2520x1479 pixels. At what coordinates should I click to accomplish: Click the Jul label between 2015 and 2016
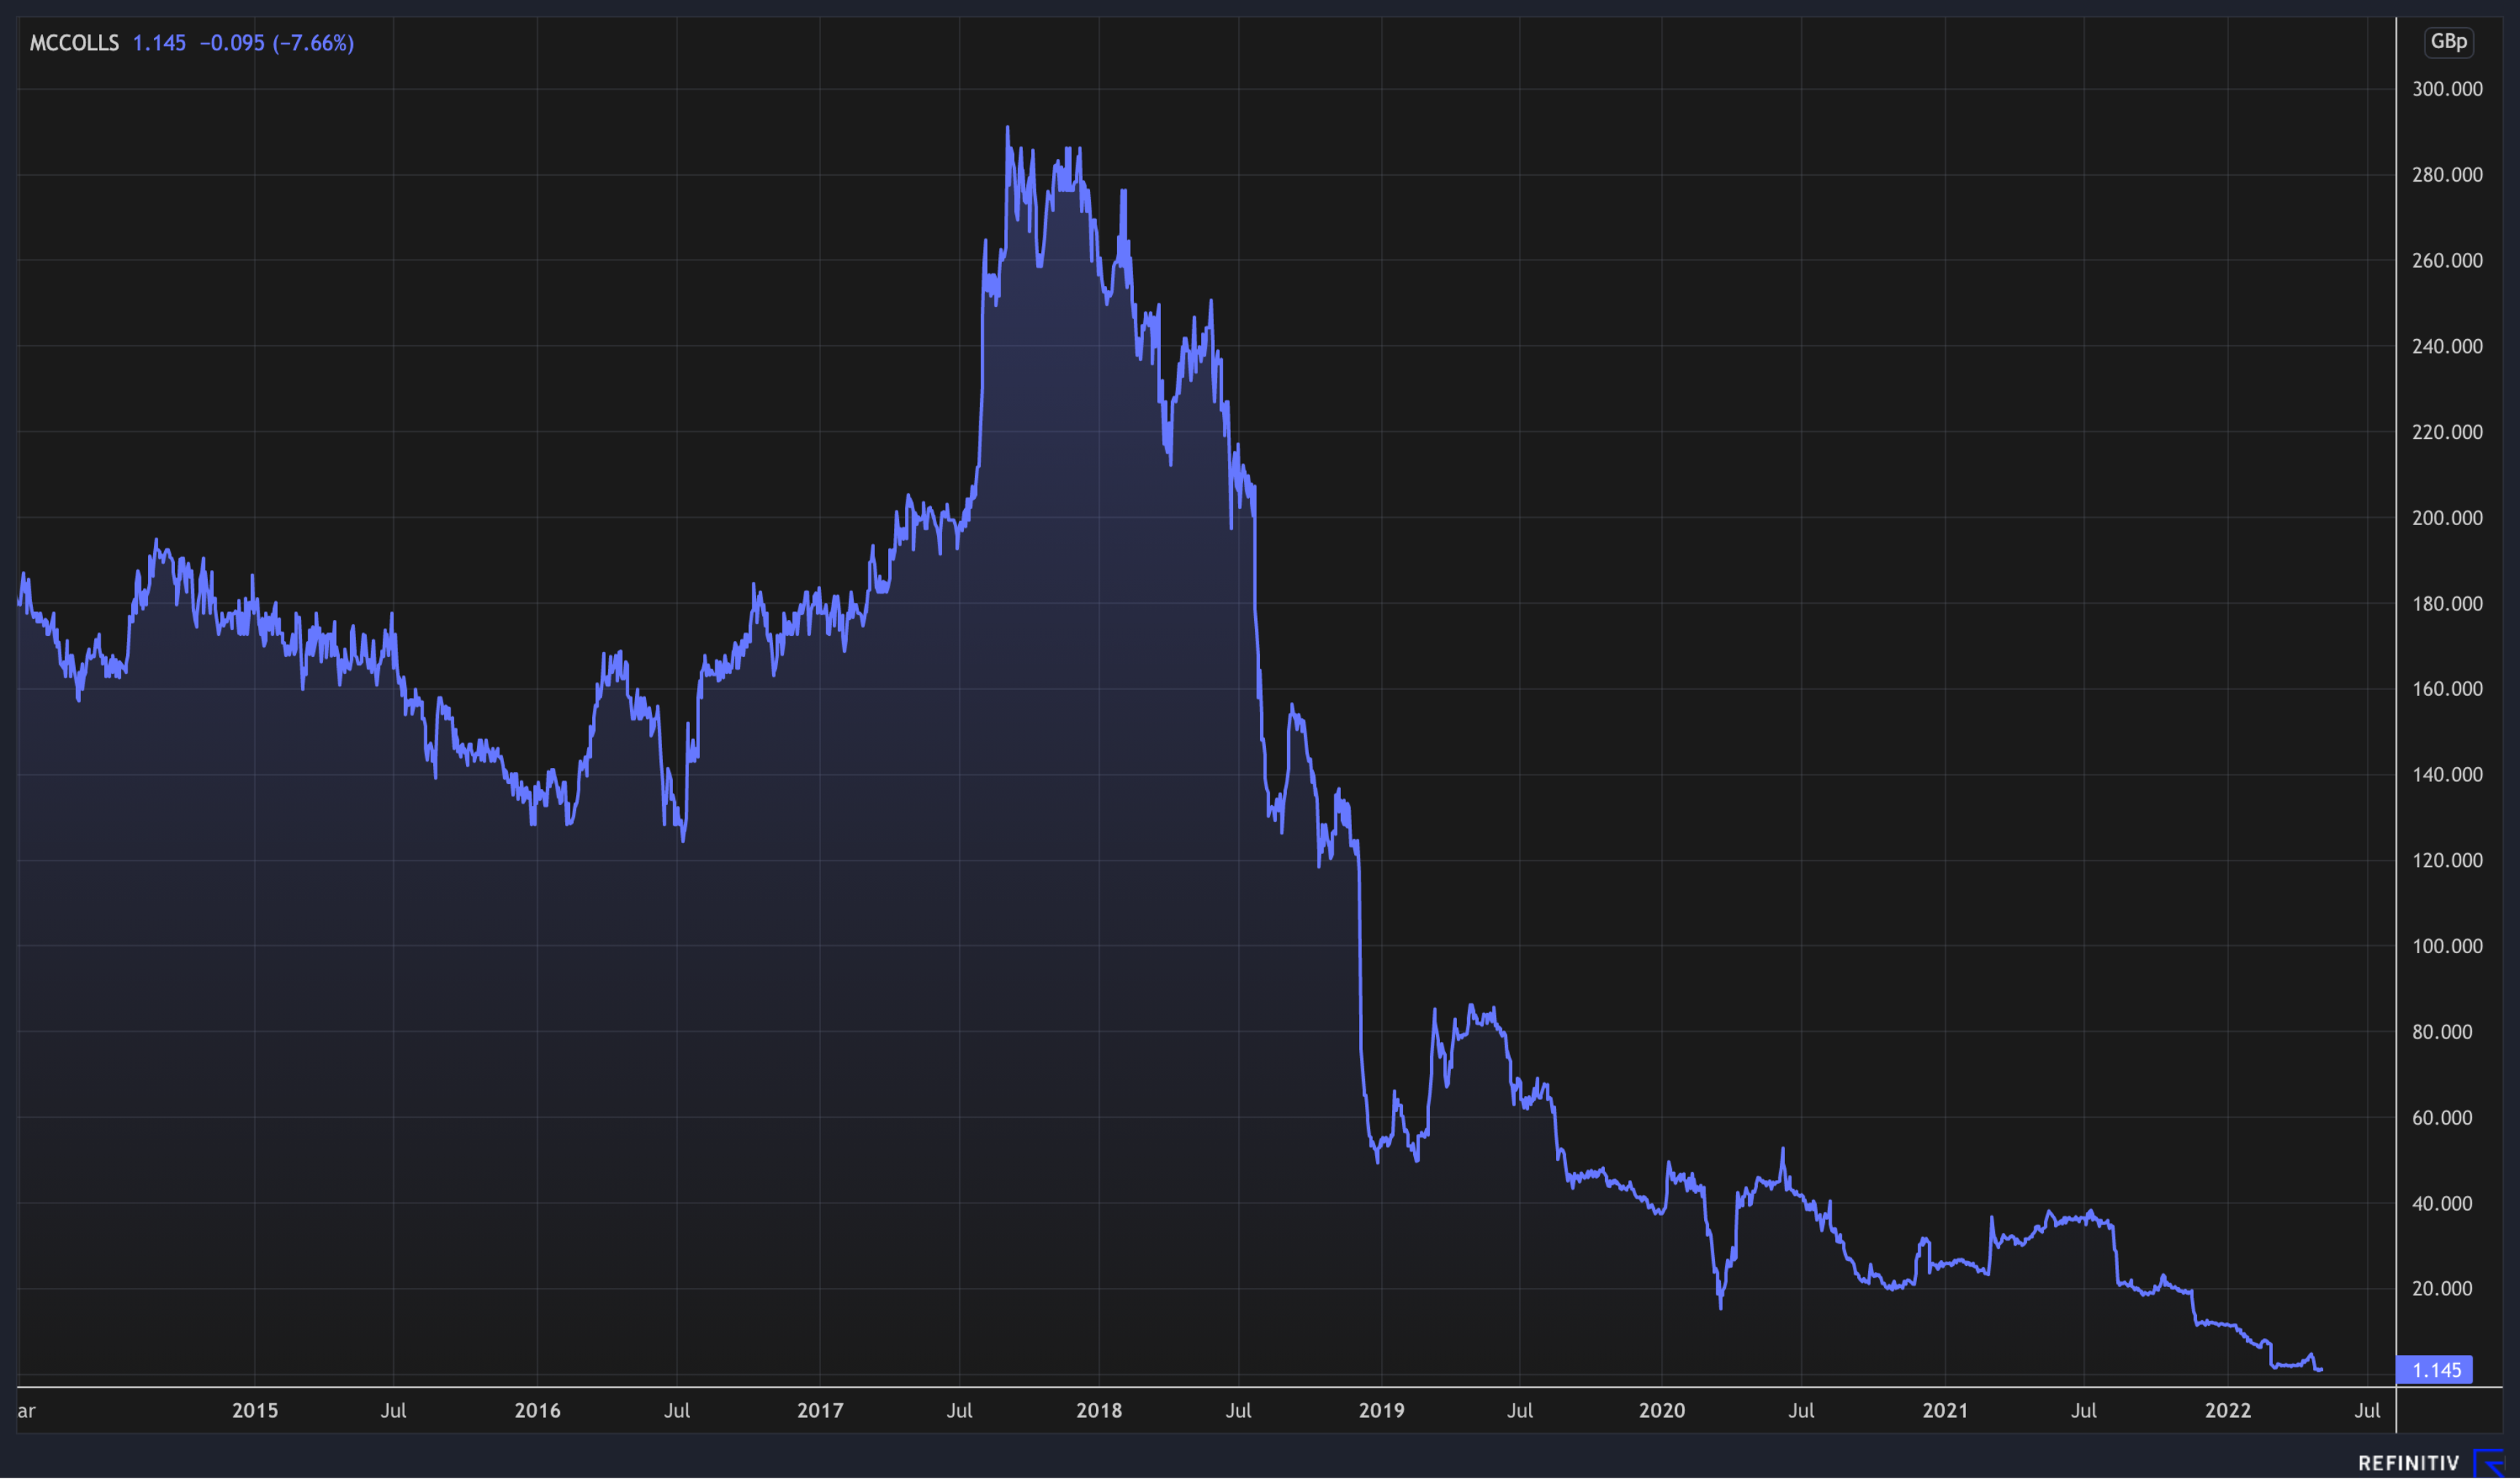point(393,1411)
